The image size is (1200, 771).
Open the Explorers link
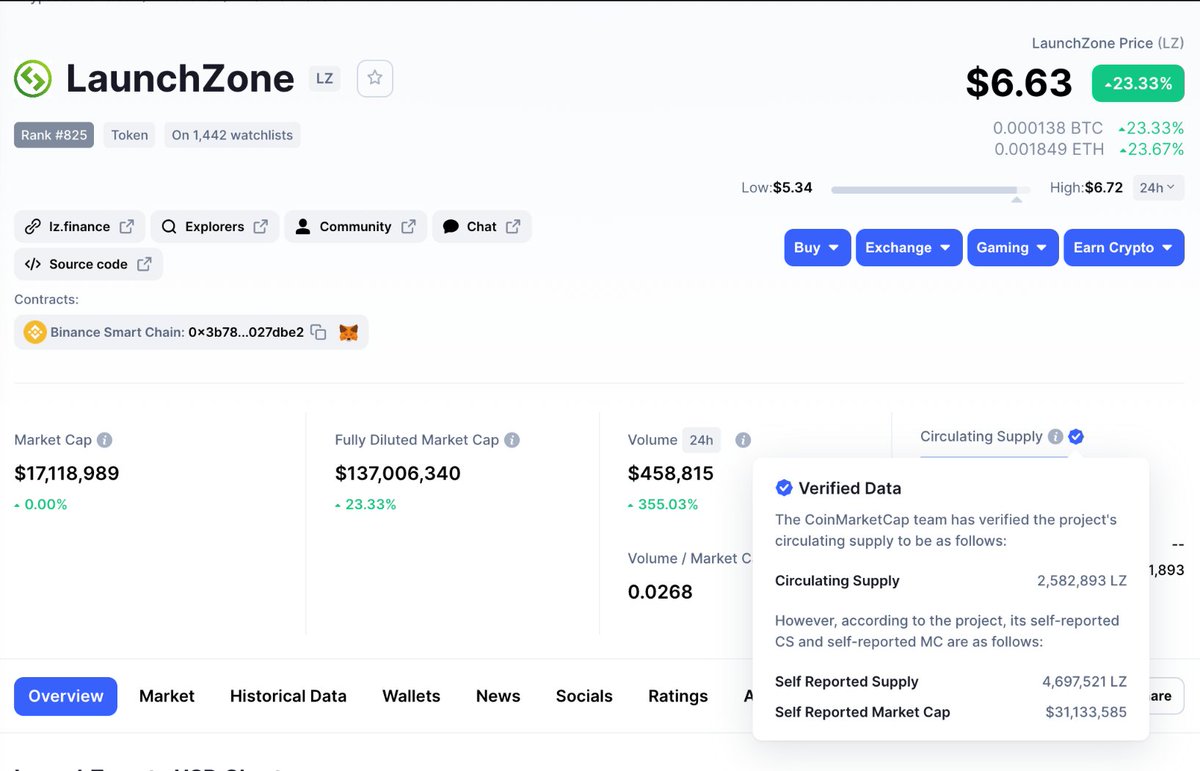click(214, 227)
